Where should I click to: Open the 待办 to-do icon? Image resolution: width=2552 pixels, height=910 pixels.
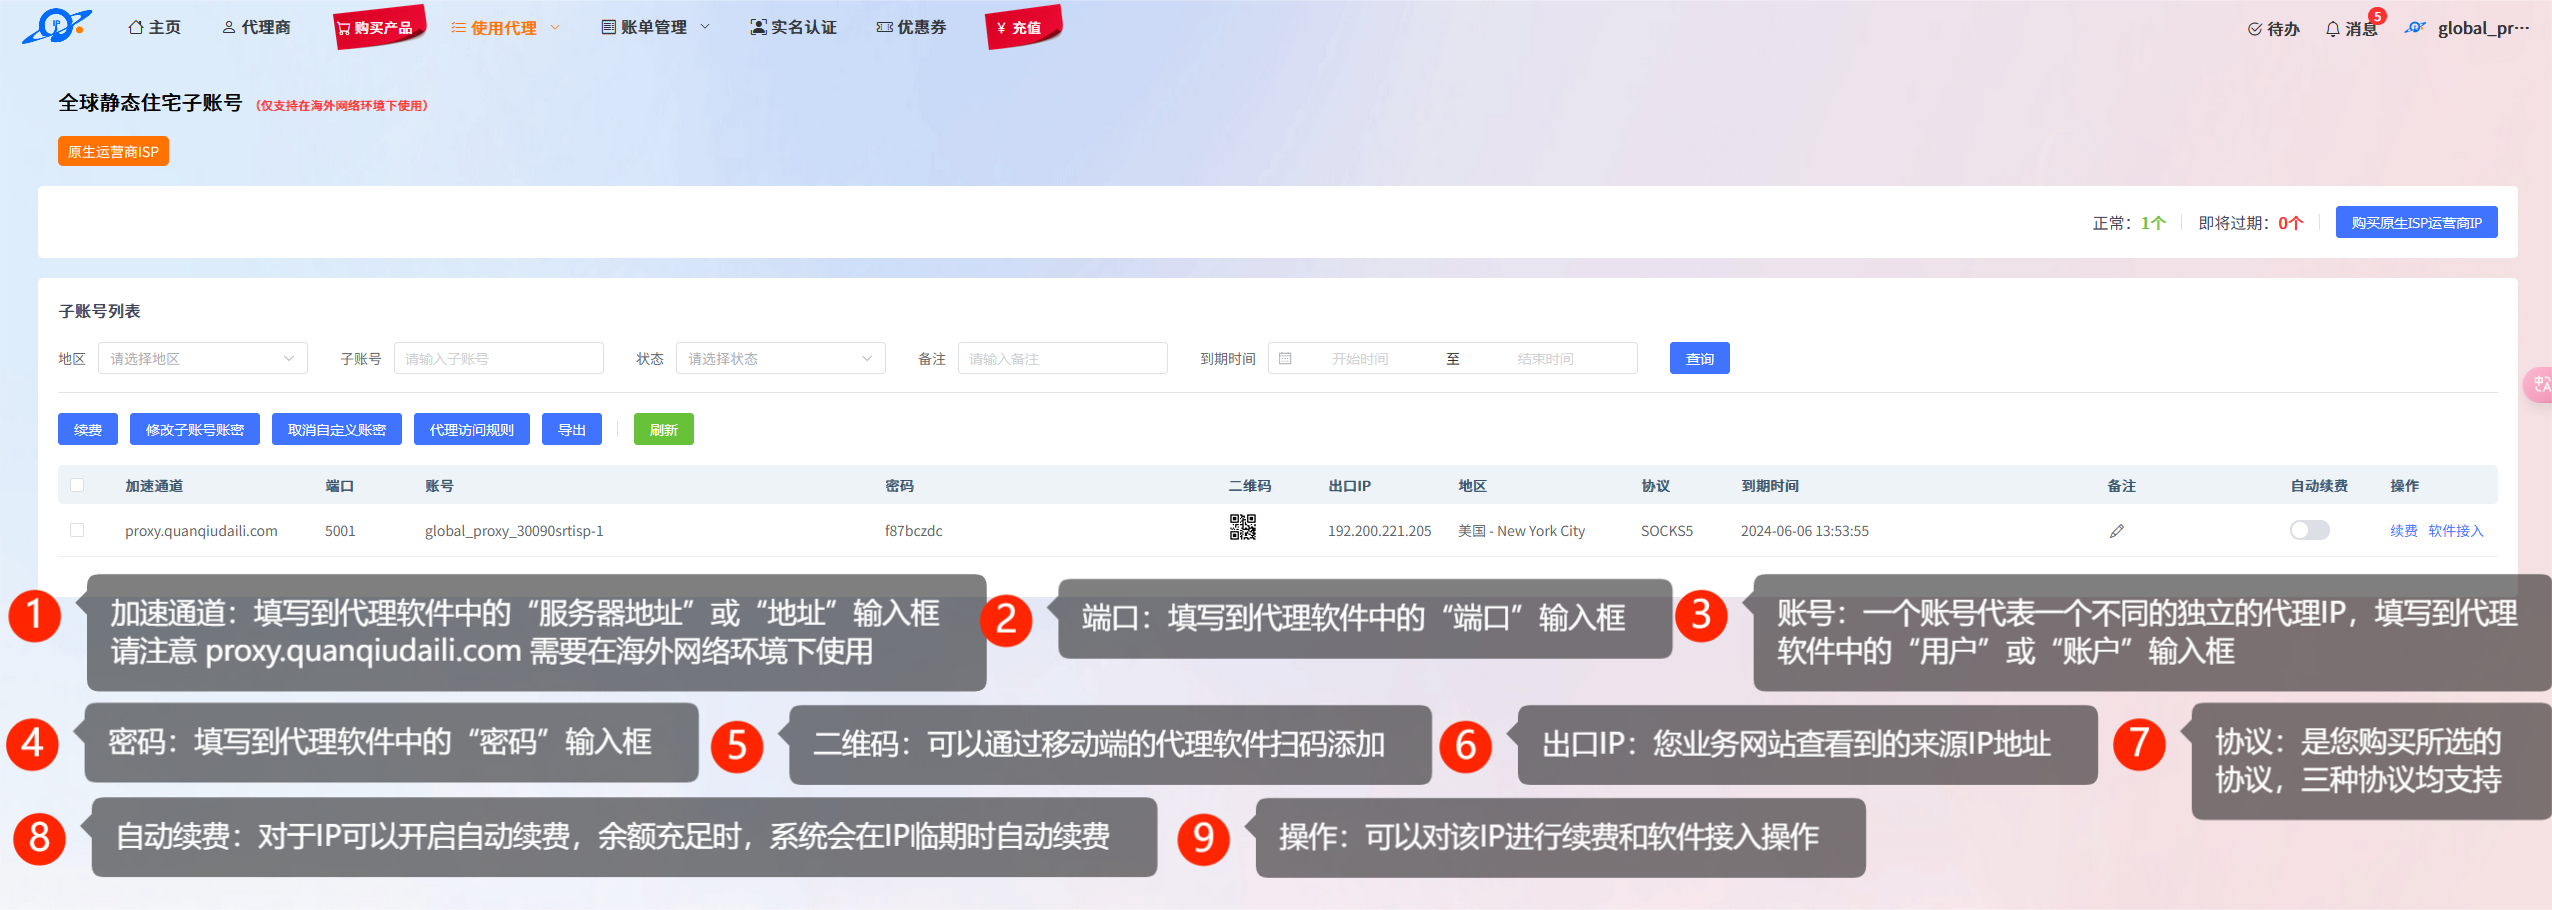pyautogui.click(x=2273, y=28)
